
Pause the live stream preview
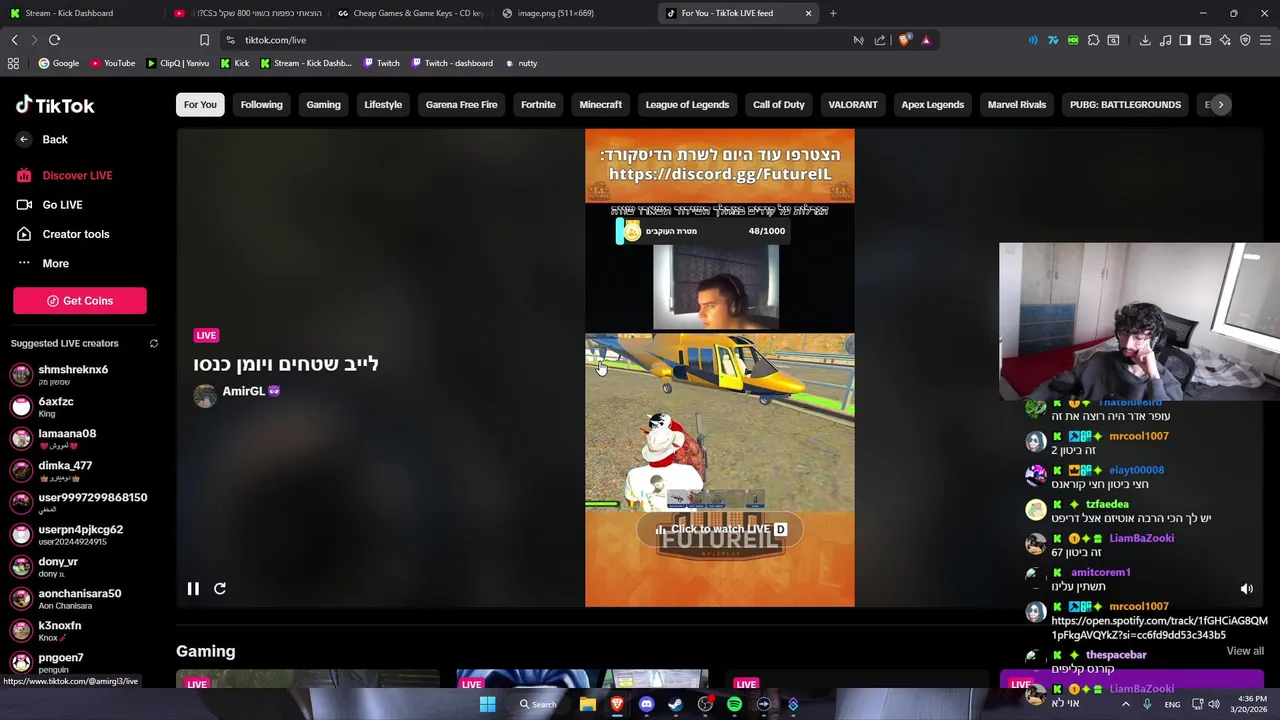193,589
